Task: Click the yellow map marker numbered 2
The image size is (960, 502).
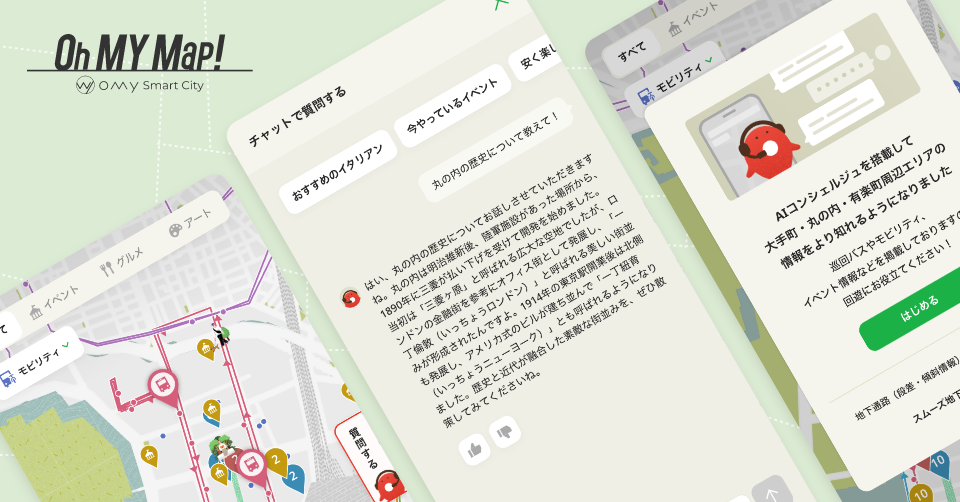Action: [275, 460]
